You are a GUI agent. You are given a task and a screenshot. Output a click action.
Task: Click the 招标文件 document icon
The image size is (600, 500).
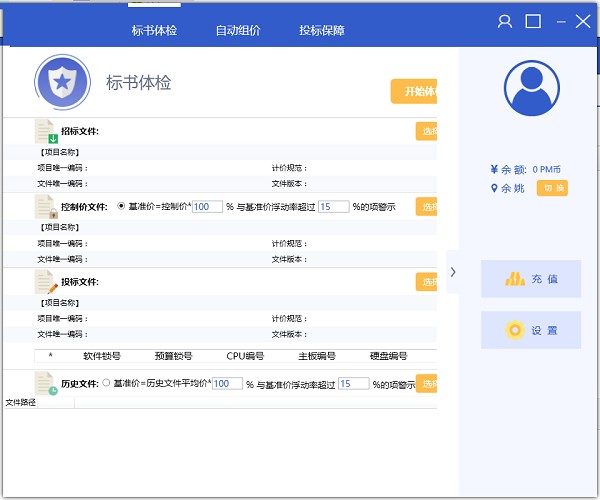(x=46, y=131)
